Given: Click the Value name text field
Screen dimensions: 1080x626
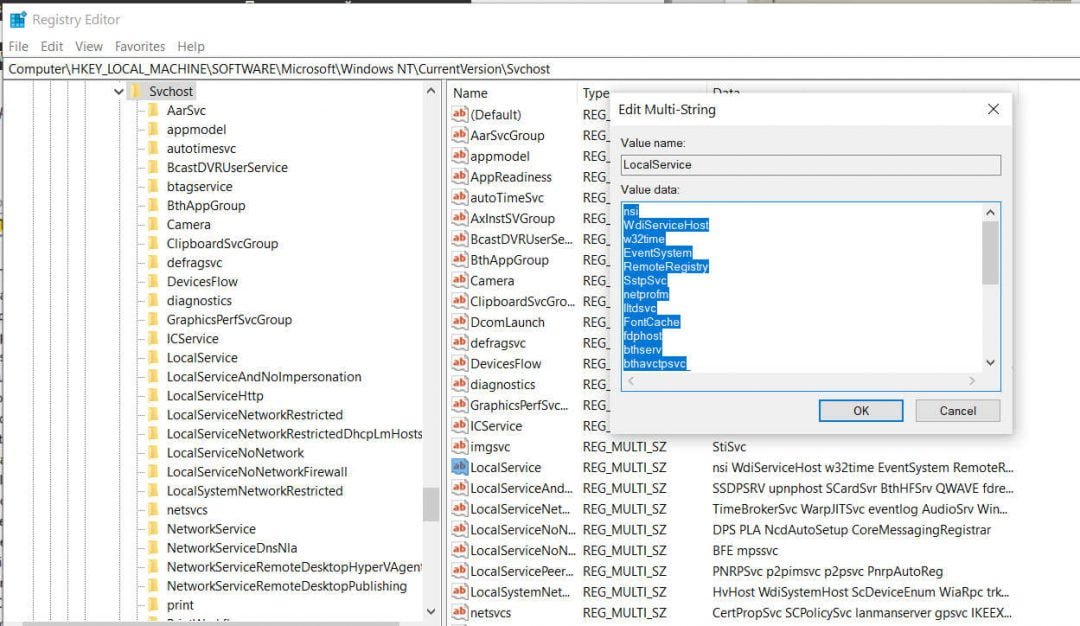Looking at the screenshot, I should click(810, 165).
